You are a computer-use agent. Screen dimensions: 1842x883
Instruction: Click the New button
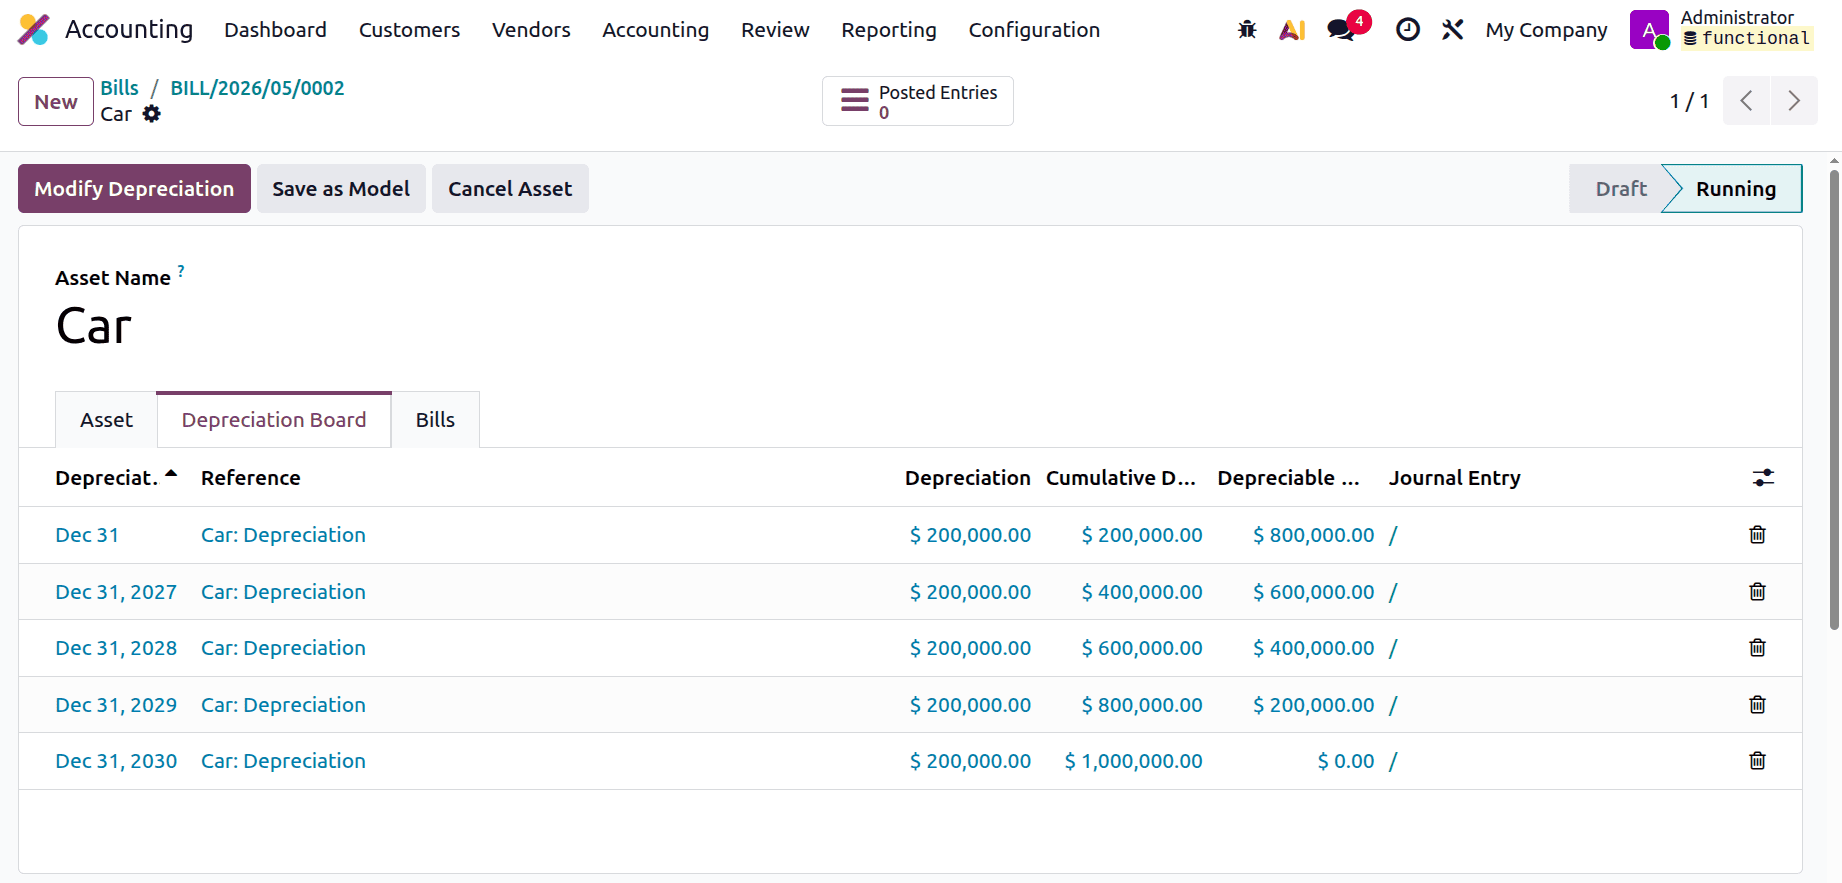(x=56, y=102)
